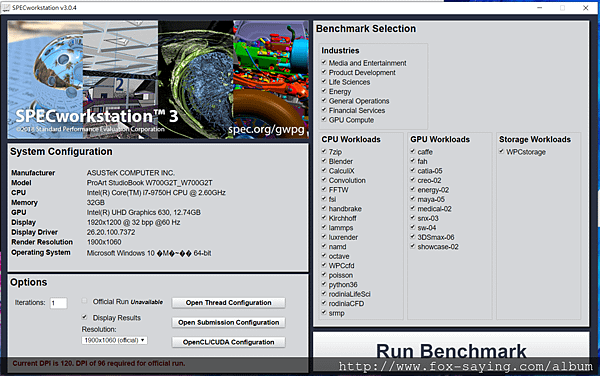Uncheck the GPU Compute industry
Viewport: 600px width, 376px height.
coord(324,119)
